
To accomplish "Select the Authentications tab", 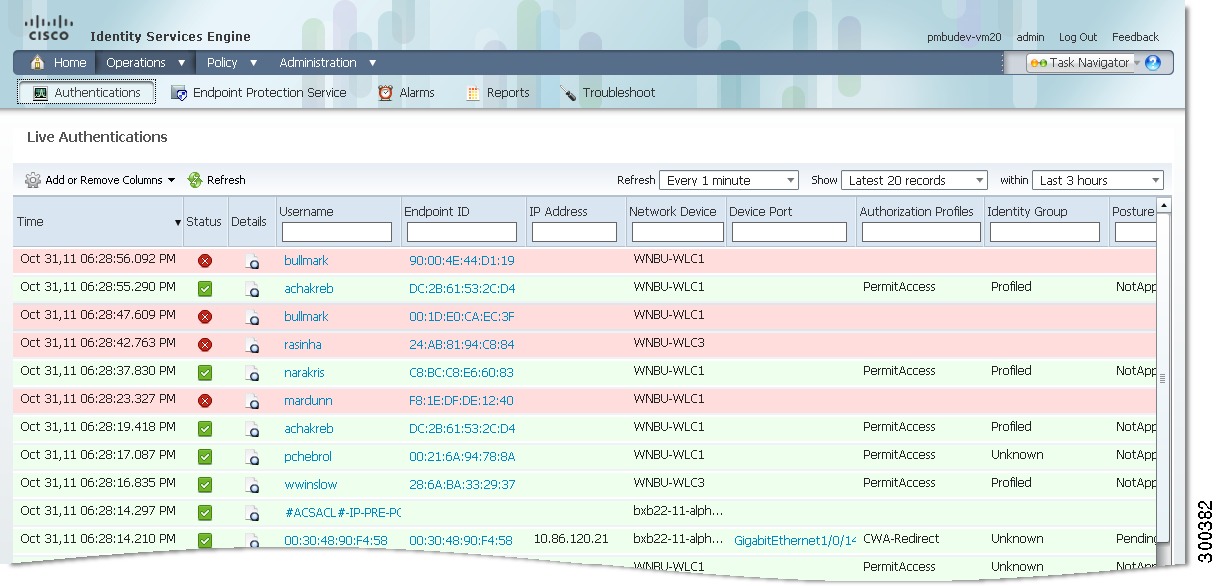I will click(x=87, y=92).
